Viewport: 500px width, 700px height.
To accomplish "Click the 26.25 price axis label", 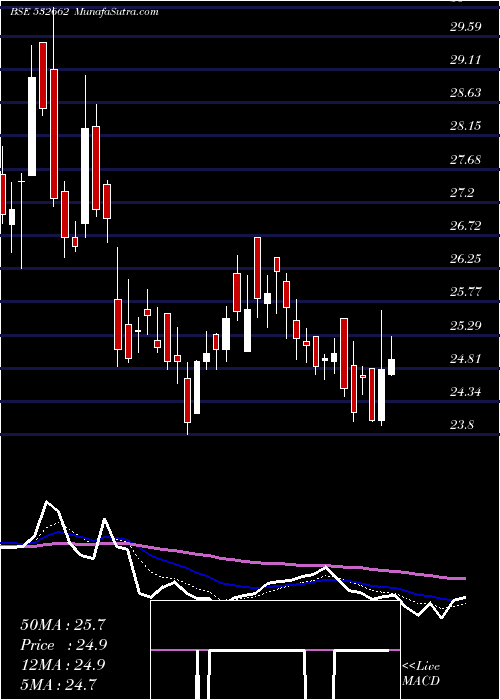I will [x=466, y=259].
